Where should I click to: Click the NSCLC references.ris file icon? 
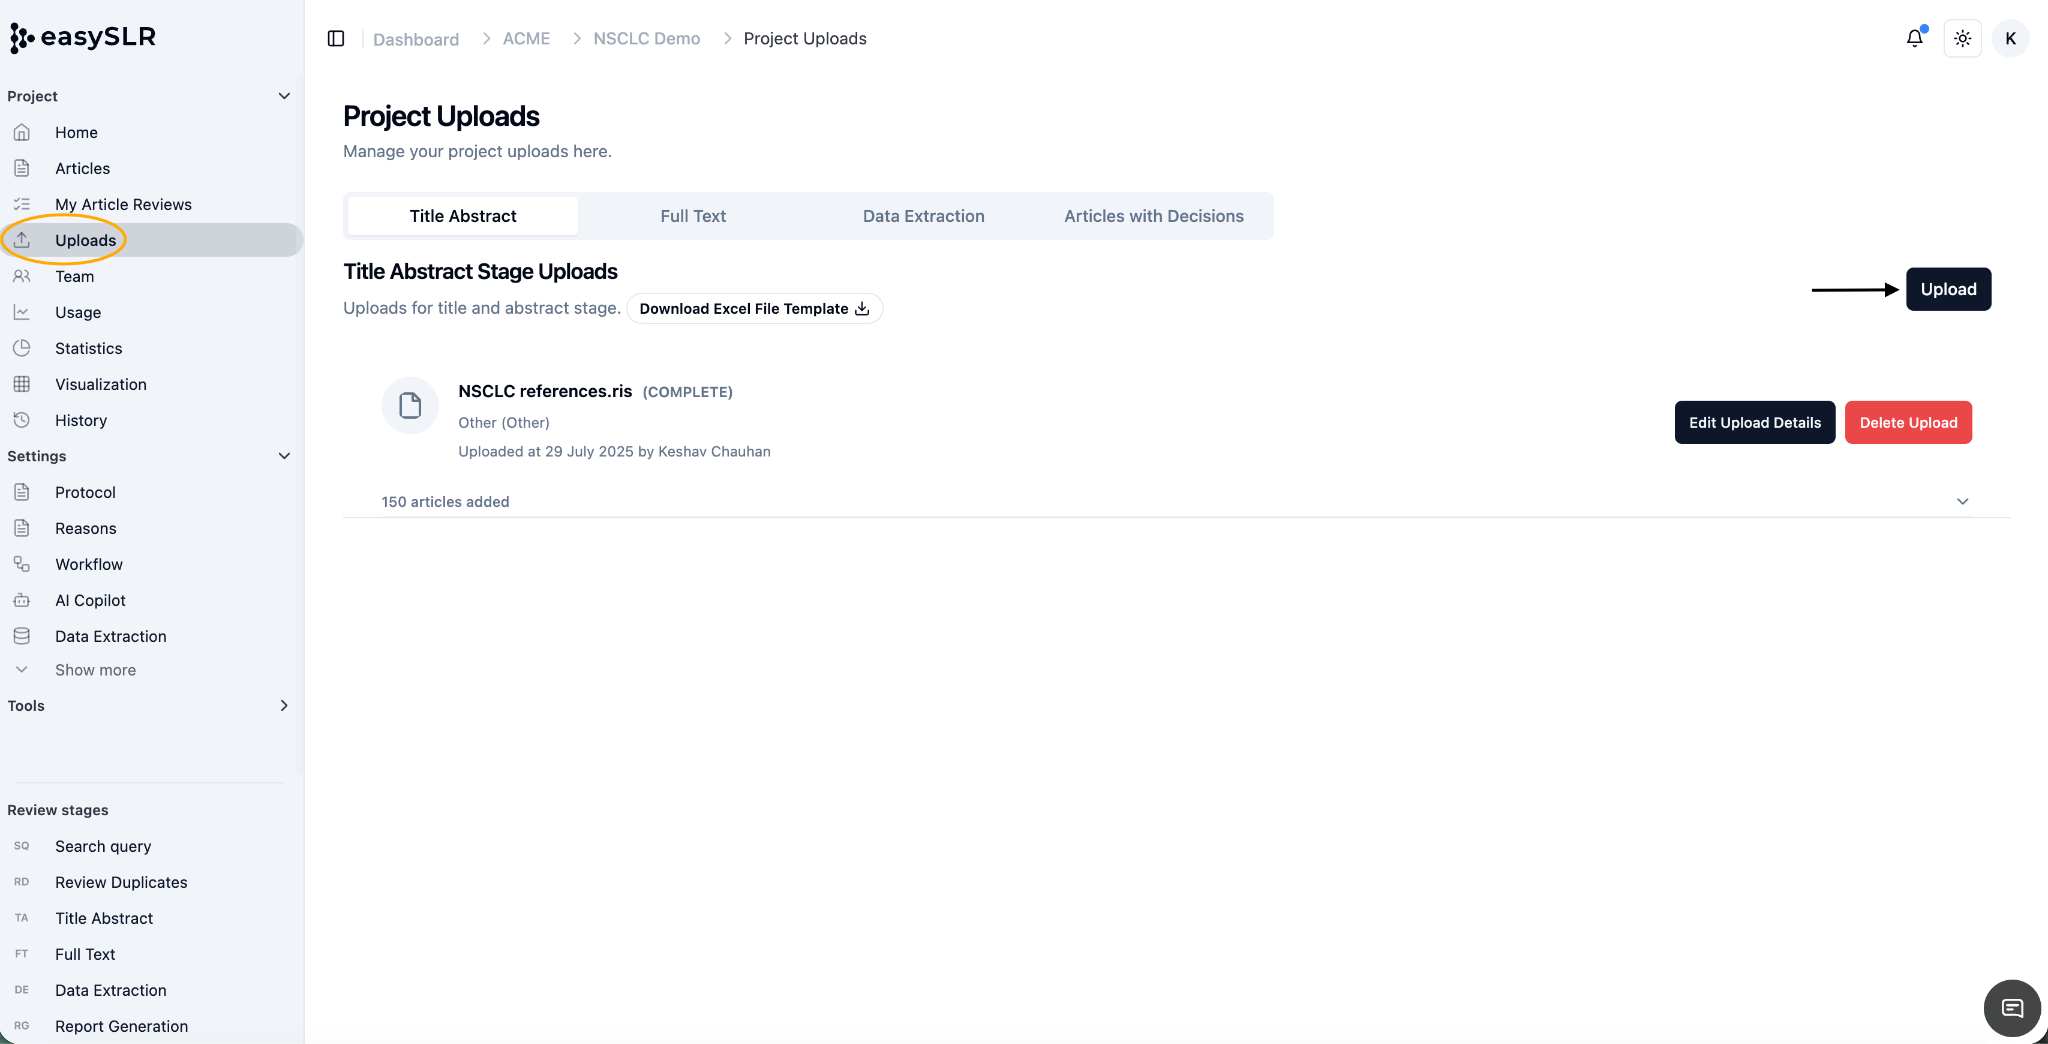point(410,405)
